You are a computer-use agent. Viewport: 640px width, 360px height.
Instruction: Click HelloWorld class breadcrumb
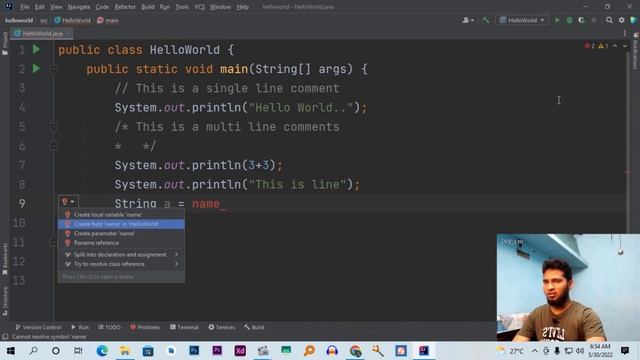tap(72, 20)
